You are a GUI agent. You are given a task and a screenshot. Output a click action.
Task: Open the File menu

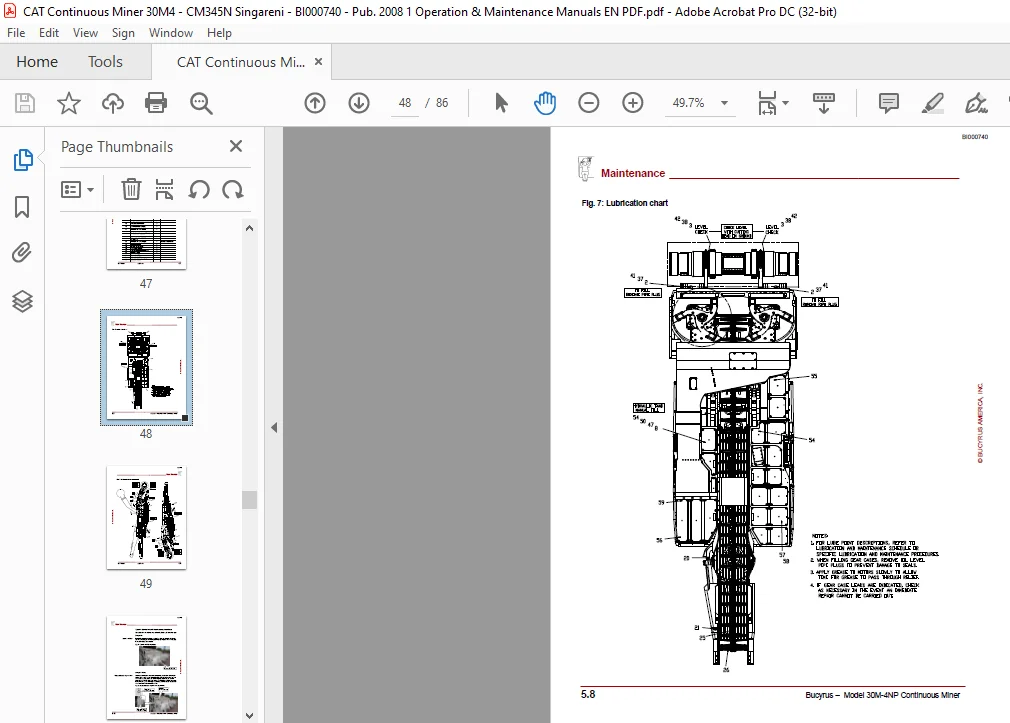tap(16, 33)
